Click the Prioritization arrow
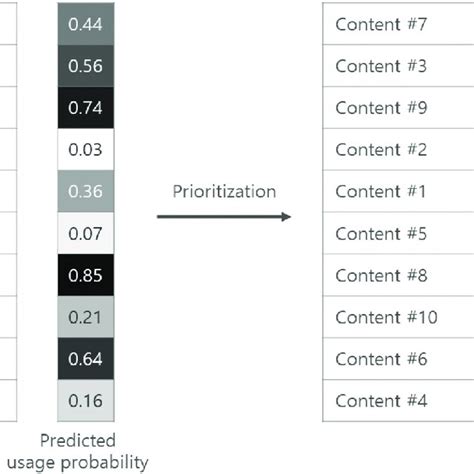Viewport: 474px width, 474px height. coord(224,217)
